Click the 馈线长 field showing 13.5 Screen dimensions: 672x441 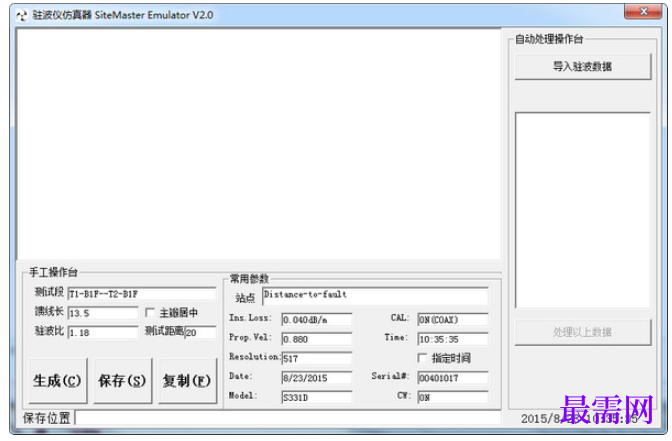(103, 313)
